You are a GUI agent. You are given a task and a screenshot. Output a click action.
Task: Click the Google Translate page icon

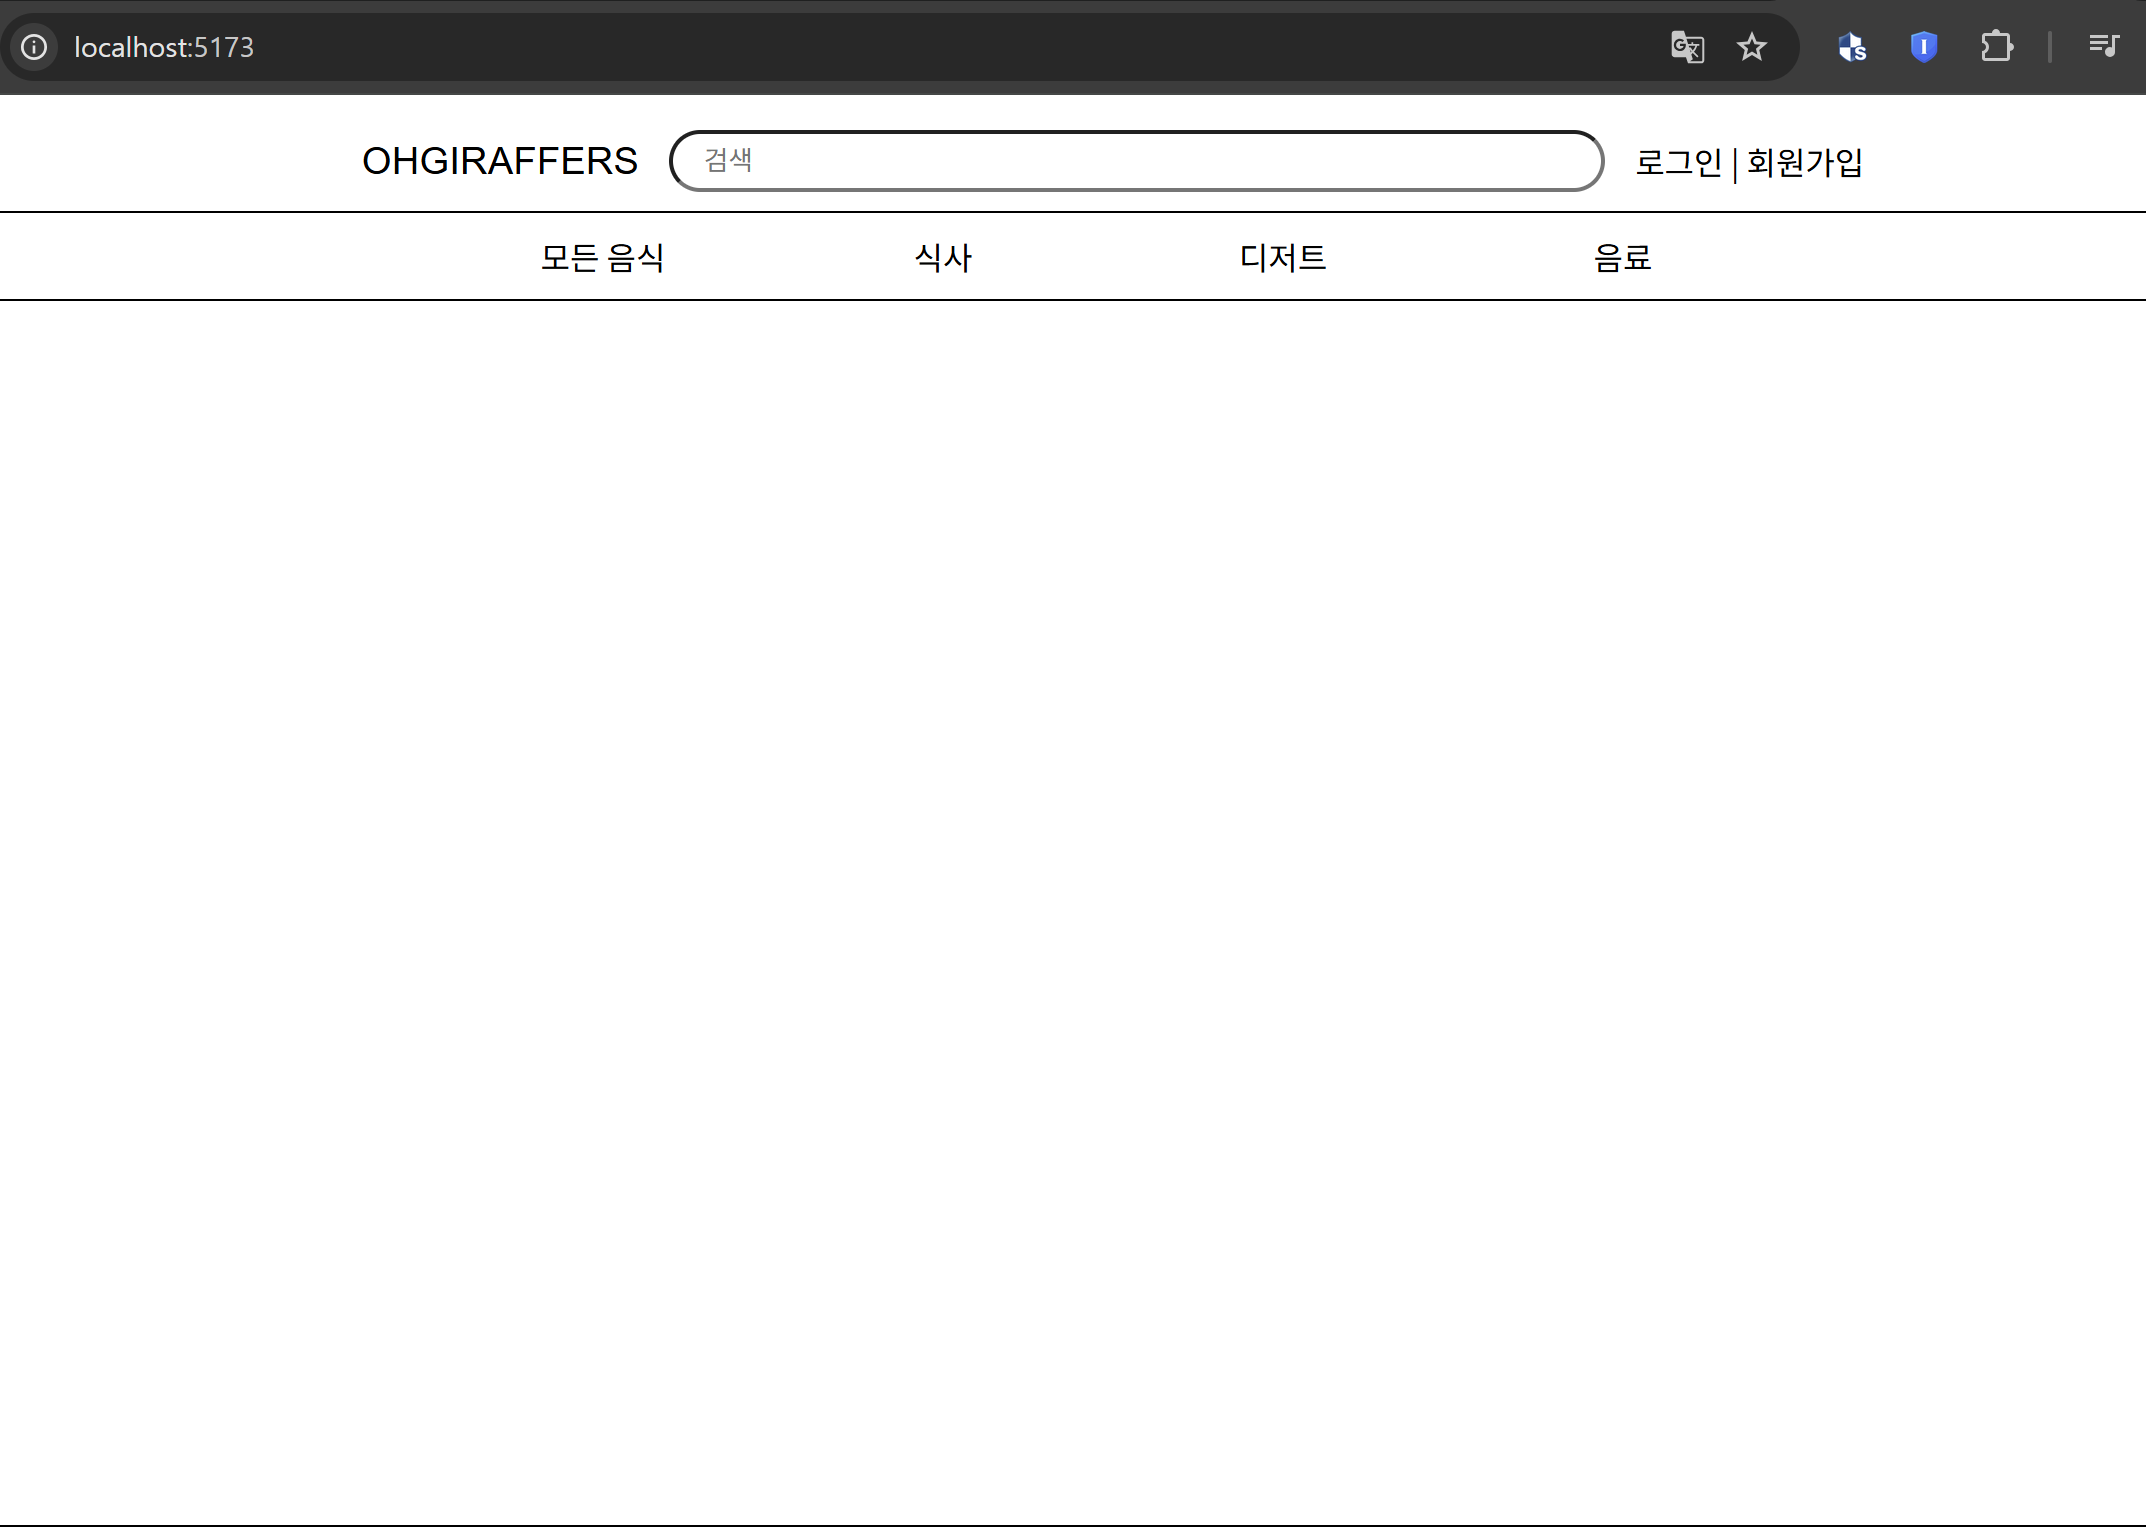(1687, 47)
